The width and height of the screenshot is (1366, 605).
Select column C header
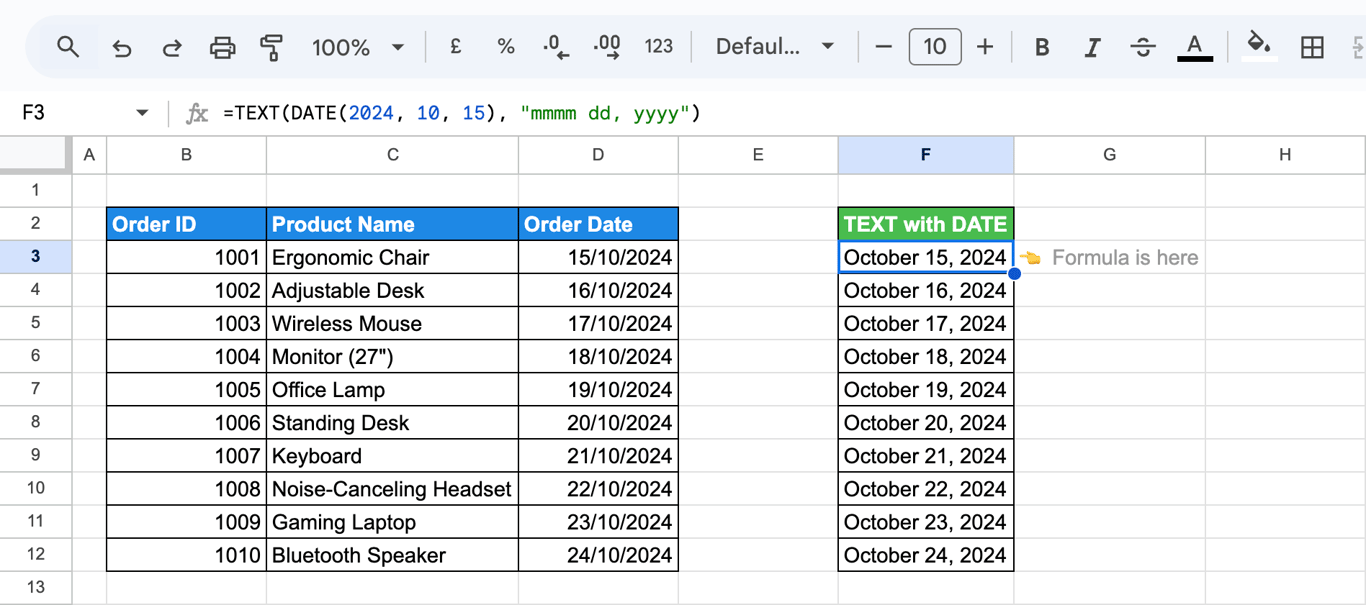[x=392, y=154]
